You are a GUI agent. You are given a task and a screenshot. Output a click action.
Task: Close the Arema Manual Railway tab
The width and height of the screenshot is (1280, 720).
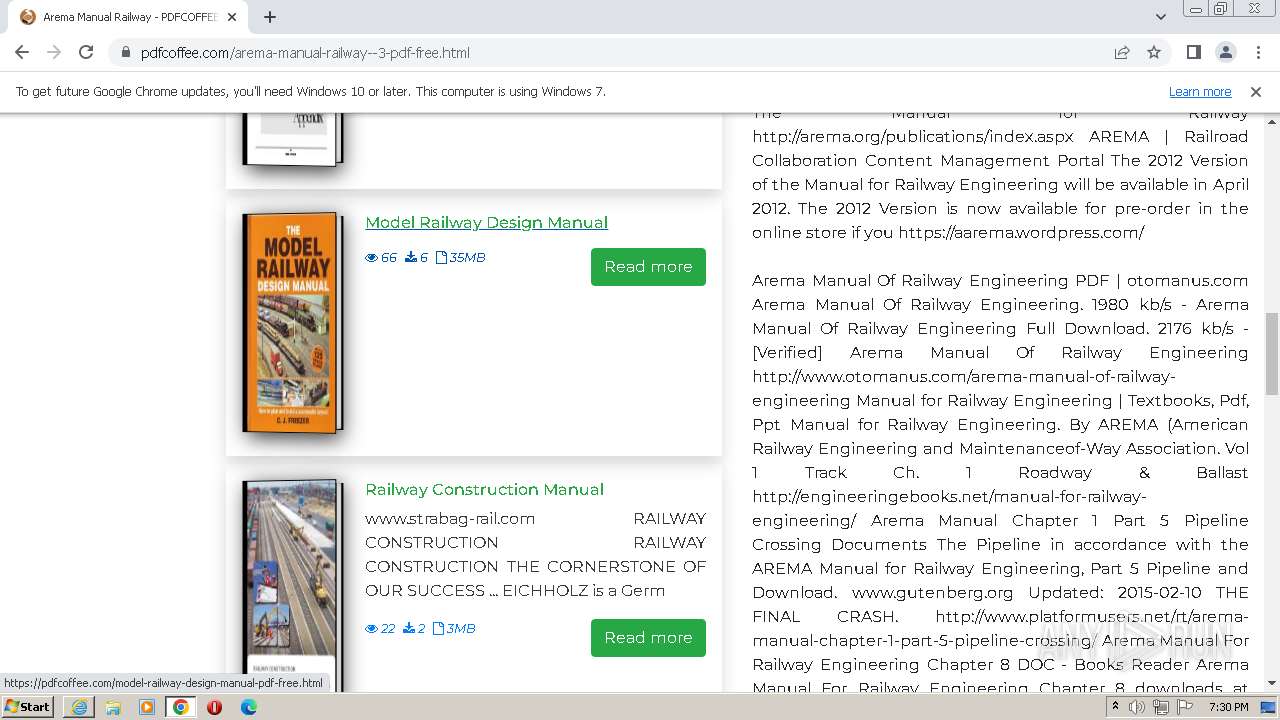233,17
